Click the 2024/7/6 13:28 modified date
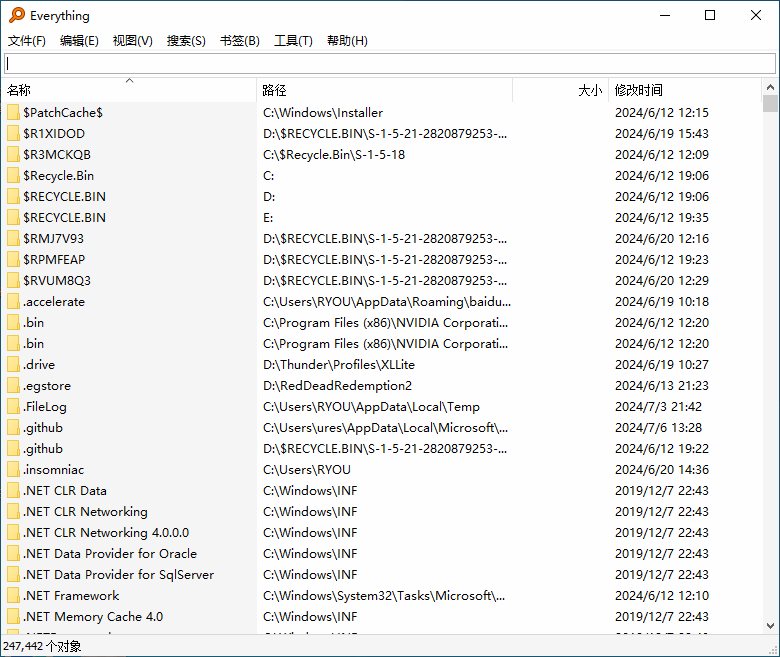 pos(658,428)
